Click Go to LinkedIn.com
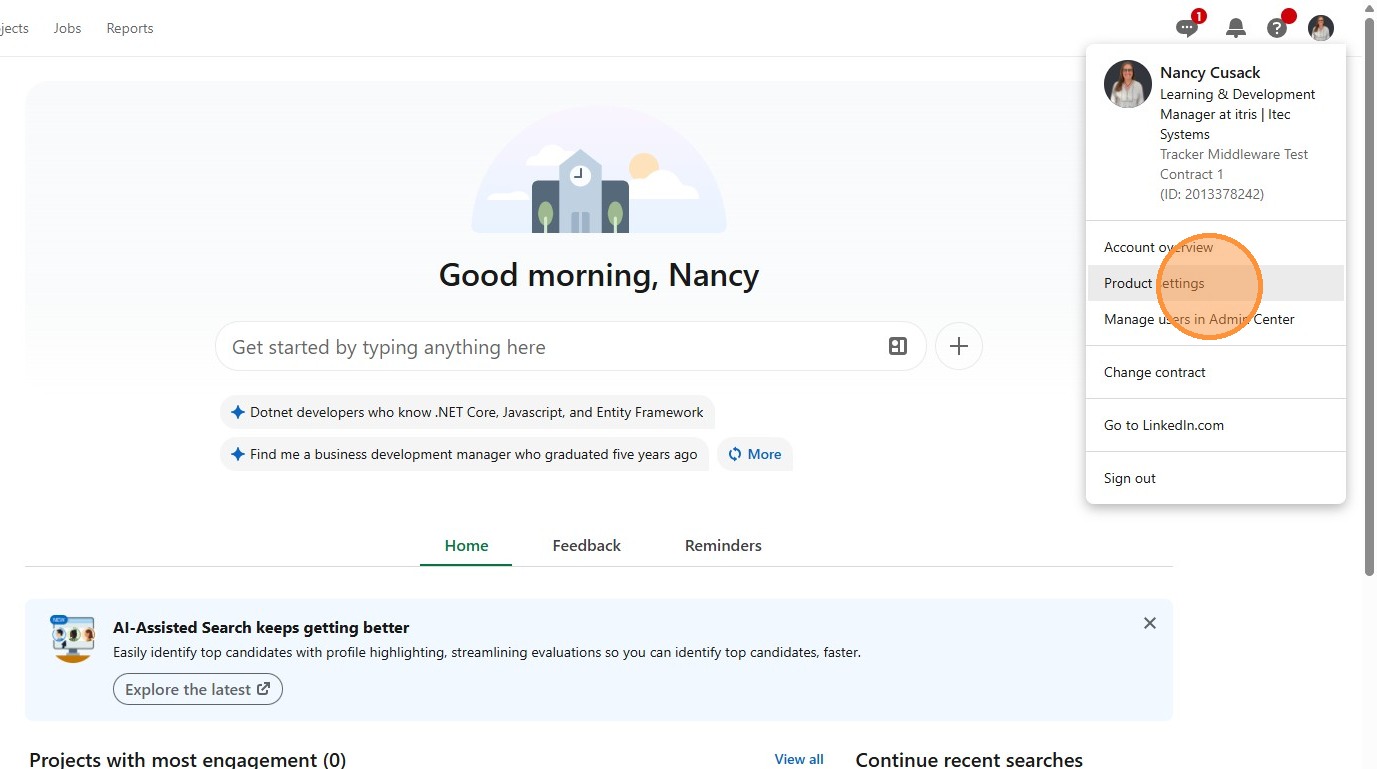 [1163, 425]
